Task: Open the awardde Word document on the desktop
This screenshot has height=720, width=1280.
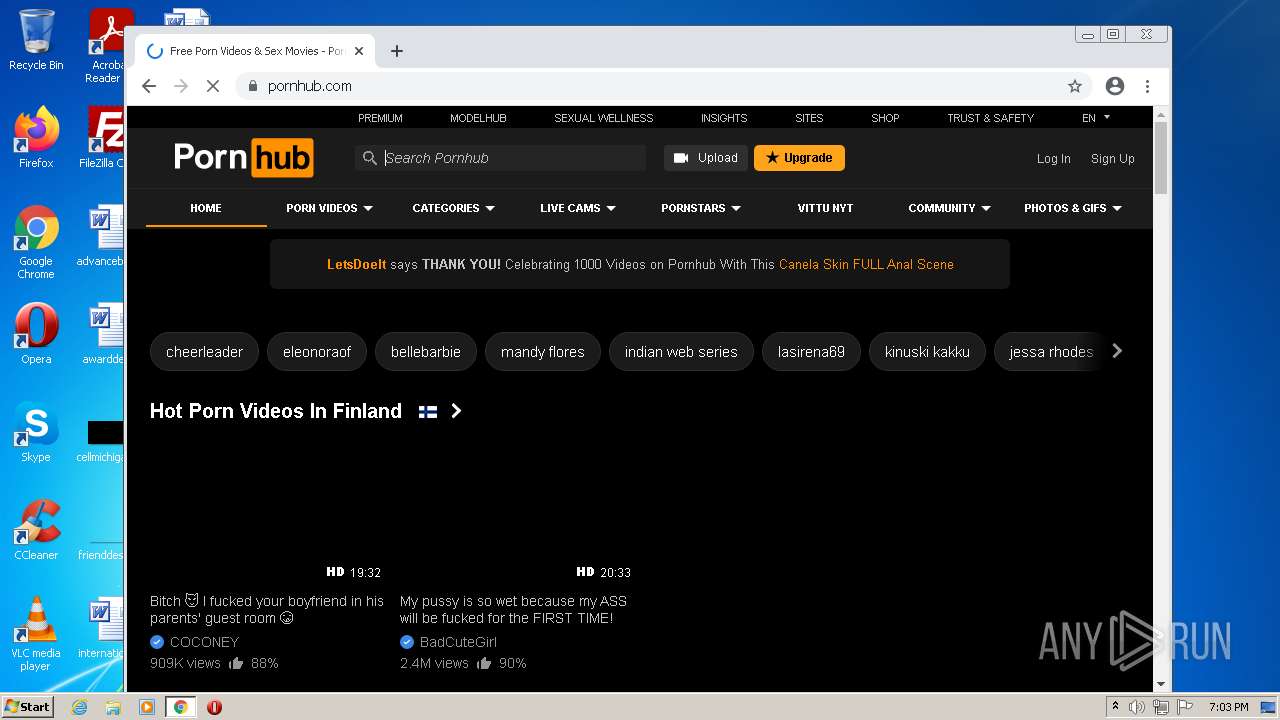Action: 103,334
